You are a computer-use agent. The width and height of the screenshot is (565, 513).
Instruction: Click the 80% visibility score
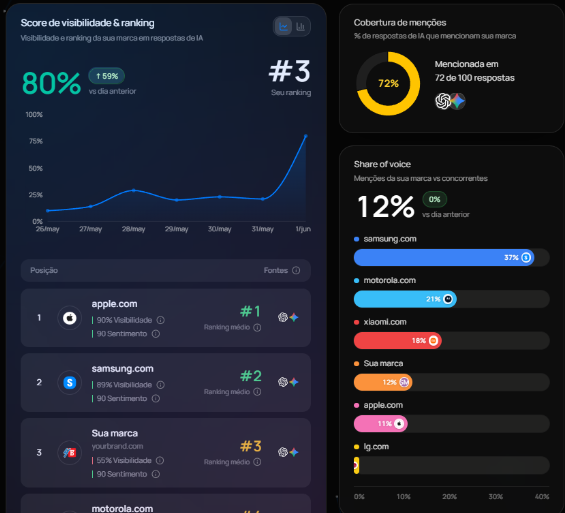point(51,83)
